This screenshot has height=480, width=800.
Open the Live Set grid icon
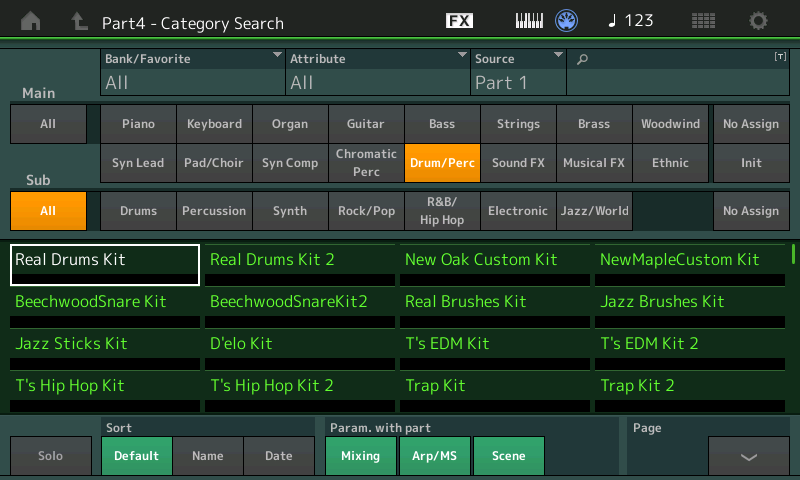click(x=703, y=21)
